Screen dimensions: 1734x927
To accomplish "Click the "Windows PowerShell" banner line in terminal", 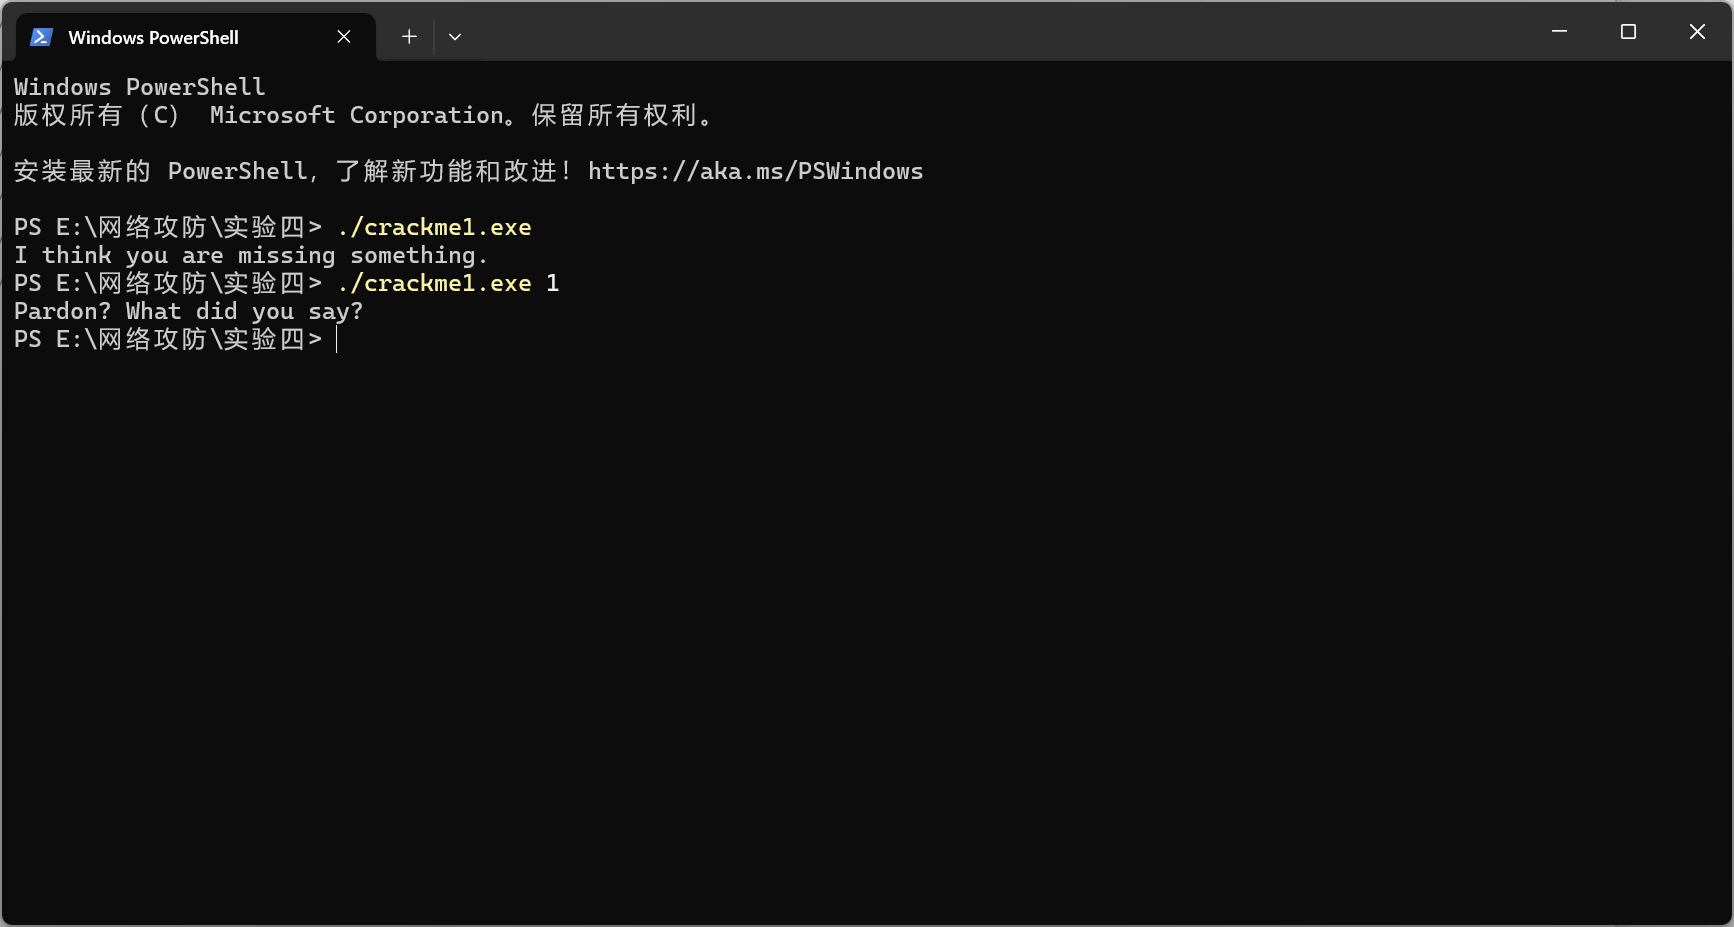I will coord(140,88).
